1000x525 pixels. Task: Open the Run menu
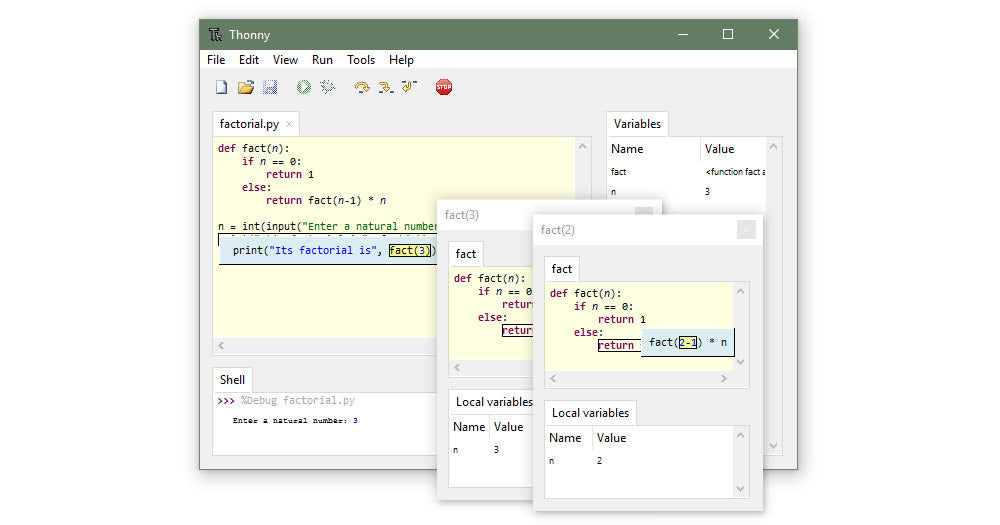(322, 60)
